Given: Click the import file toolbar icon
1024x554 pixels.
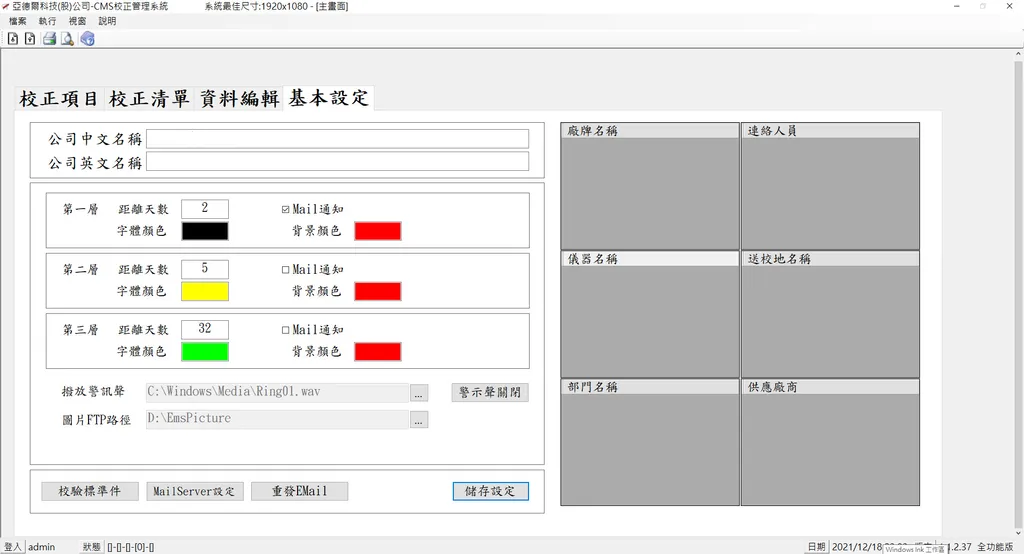Looking at the screenshot, I should (x=13, y=39).
